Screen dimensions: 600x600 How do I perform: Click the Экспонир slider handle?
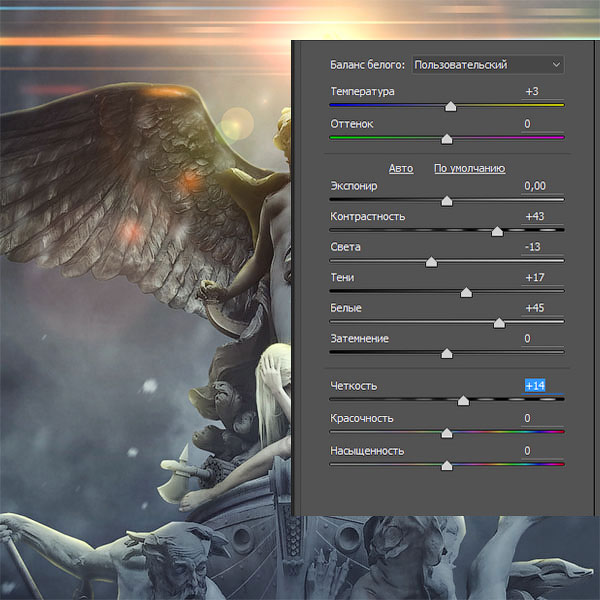[447, 201]
